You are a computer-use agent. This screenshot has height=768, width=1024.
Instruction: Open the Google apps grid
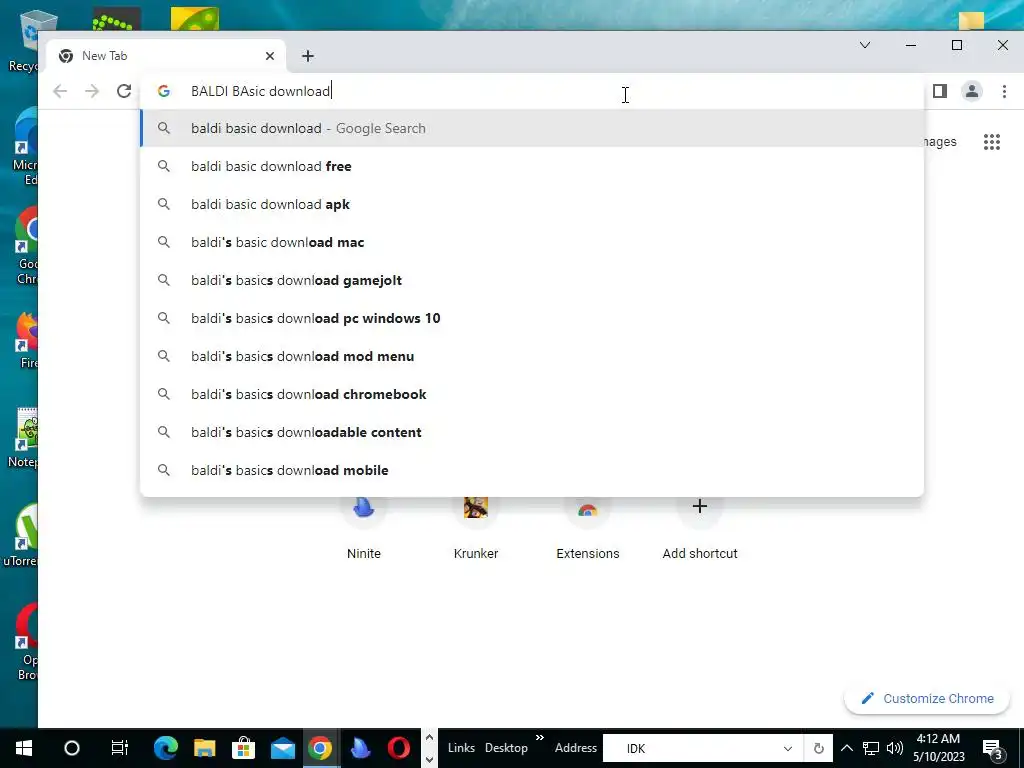click(992, 142)
